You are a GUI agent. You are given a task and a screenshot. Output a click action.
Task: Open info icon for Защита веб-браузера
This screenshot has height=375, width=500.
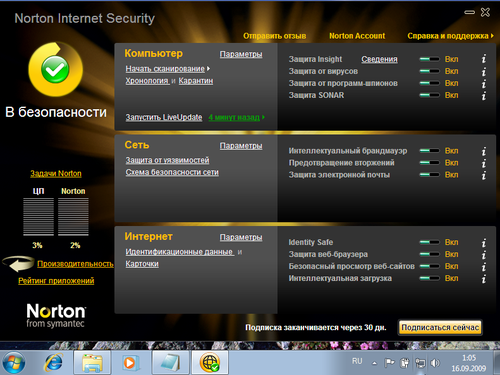[484, 254]
